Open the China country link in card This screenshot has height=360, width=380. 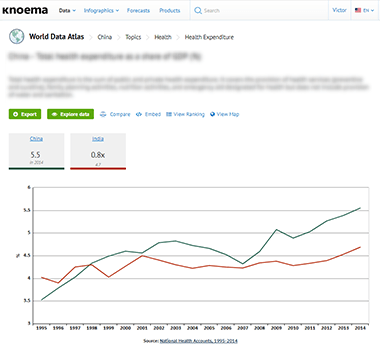pos(36,139)
